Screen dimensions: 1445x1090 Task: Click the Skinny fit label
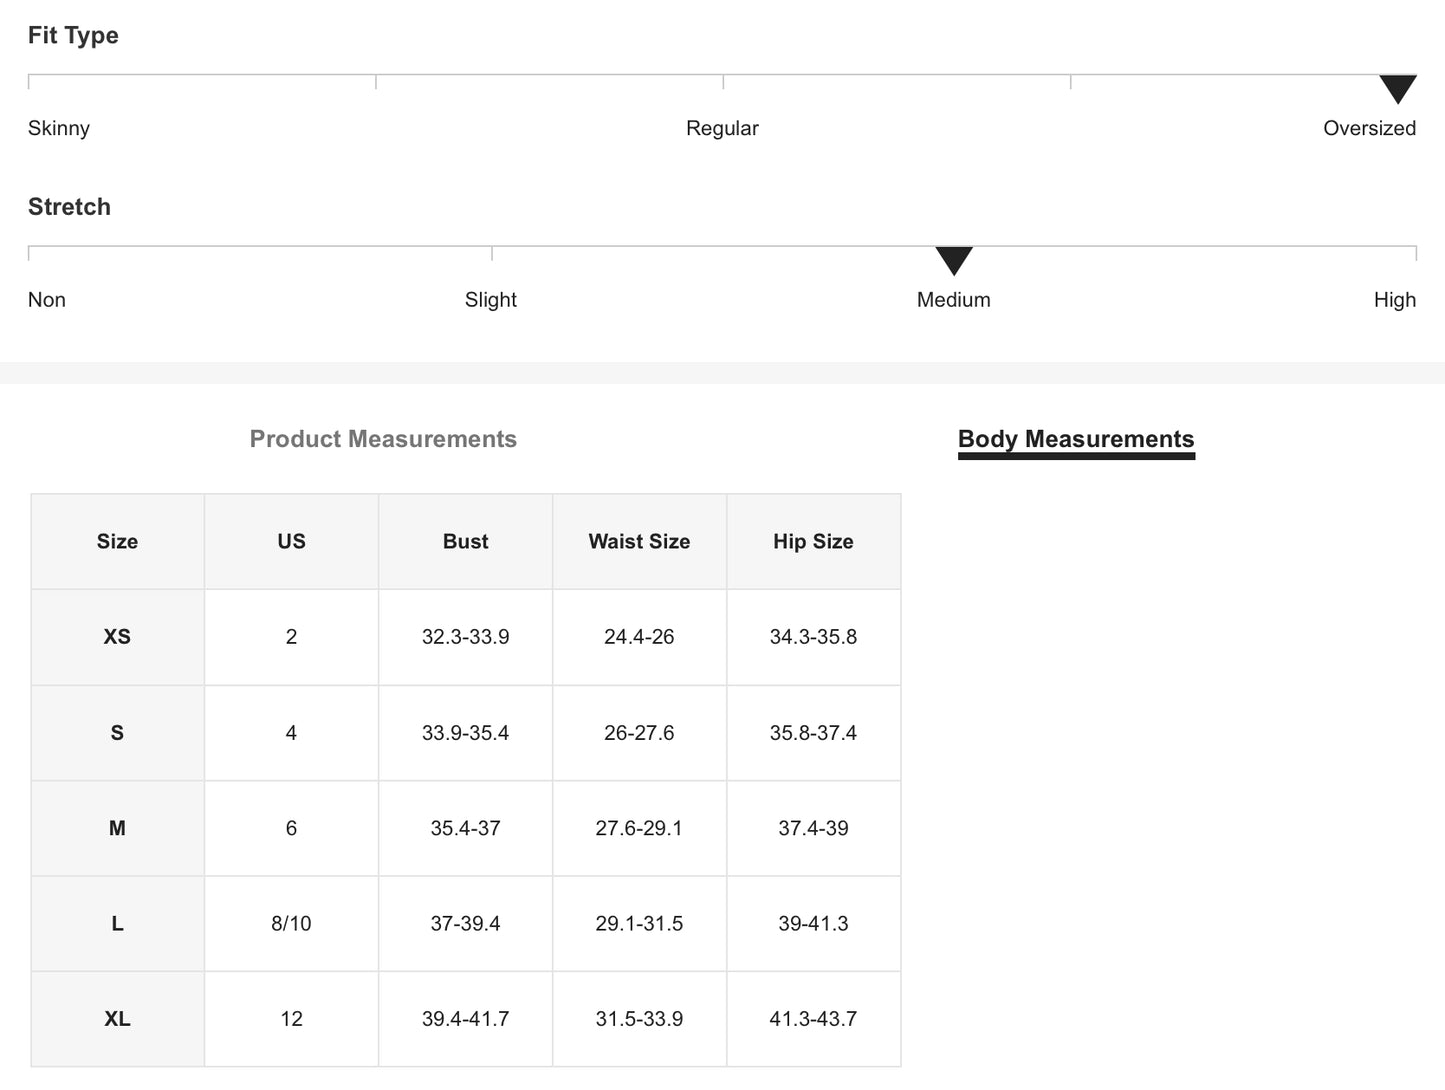pos(59,128)
